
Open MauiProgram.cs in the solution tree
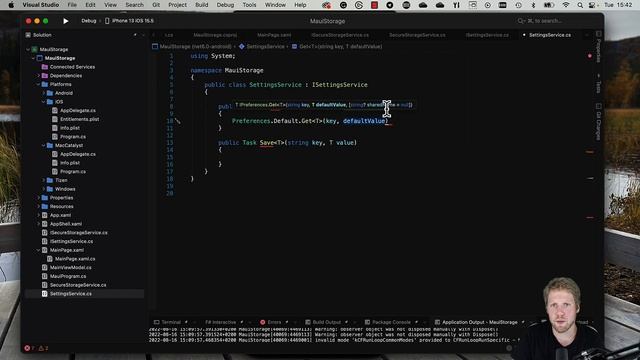coord(68,276)
